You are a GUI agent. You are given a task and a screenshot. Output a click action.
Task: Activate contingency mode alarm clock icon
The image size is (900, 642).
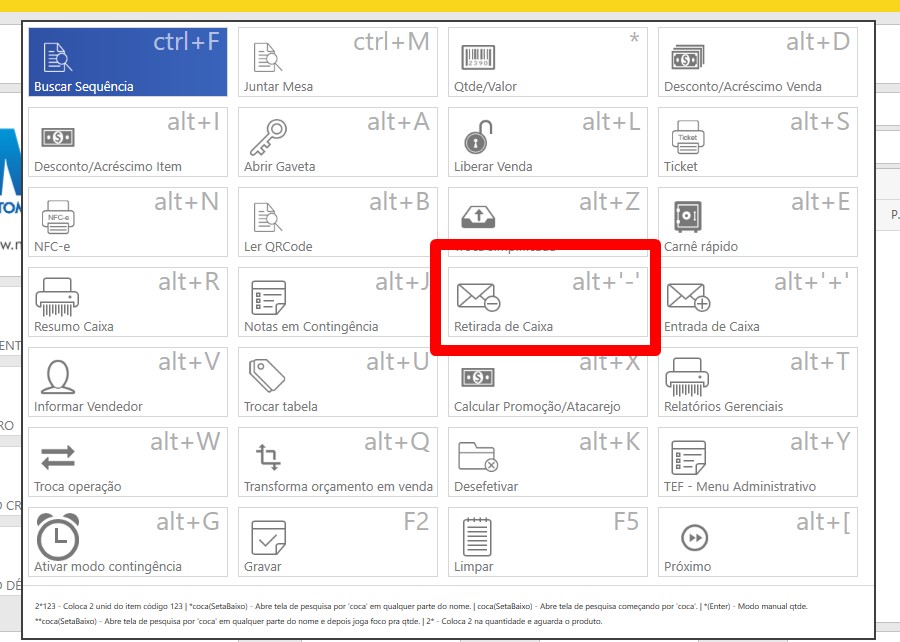[57, 537]
